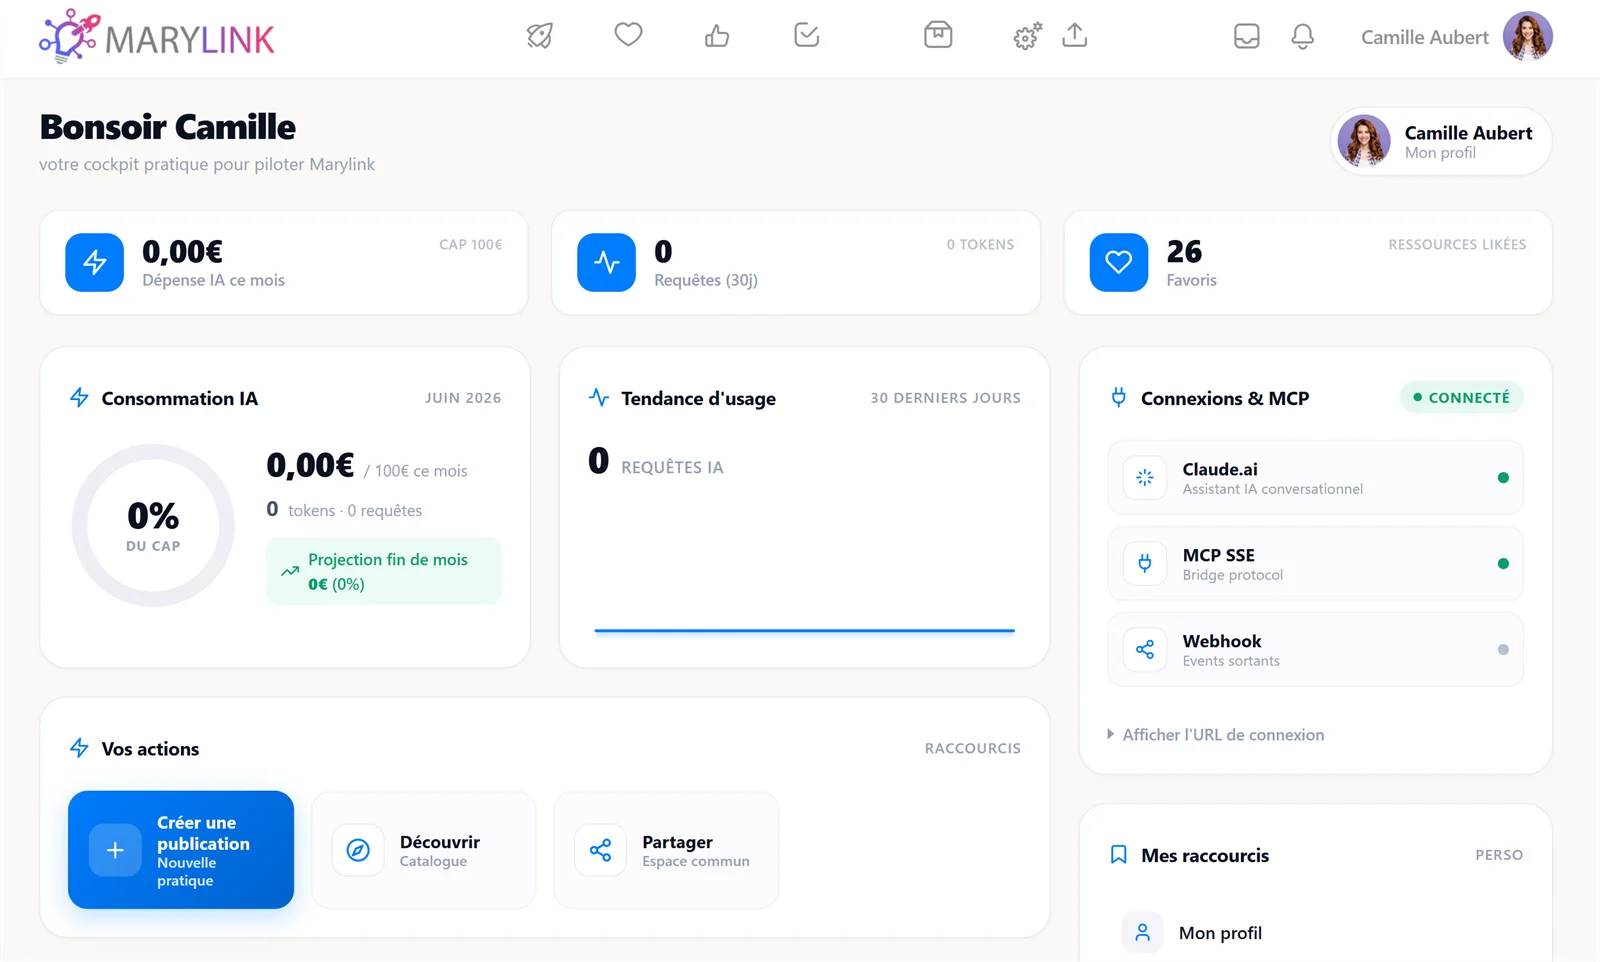The width and height of the screenshot is (1600, 962).
Task: Click the Connexions & MCP plug icon
Action: (x=1119, y=398)
